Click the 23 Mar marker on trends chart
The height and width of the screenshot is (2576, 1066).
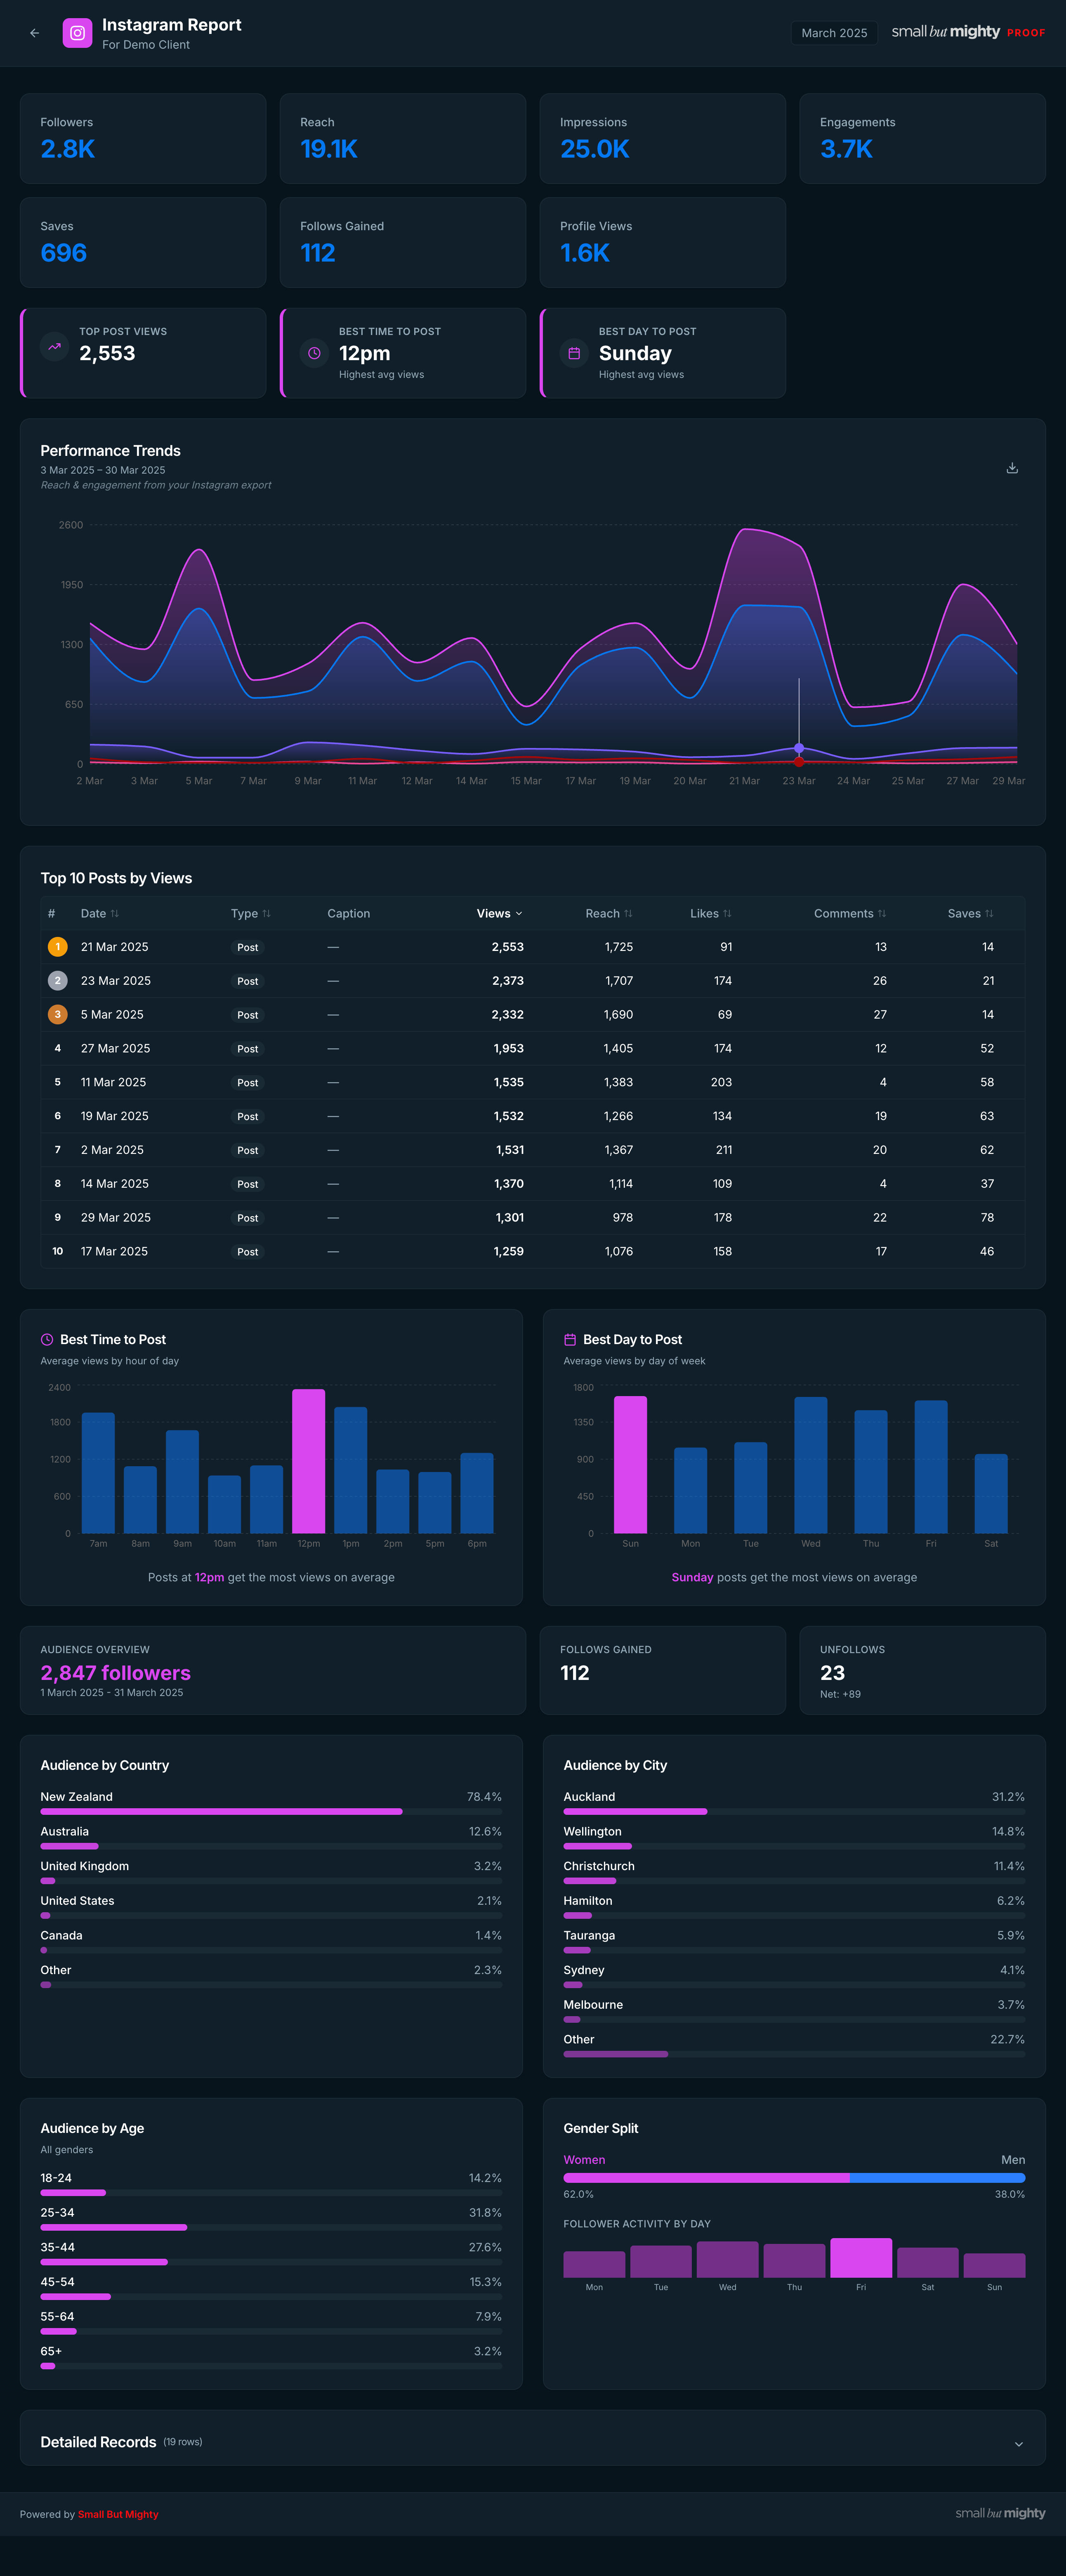click(799, 748)
